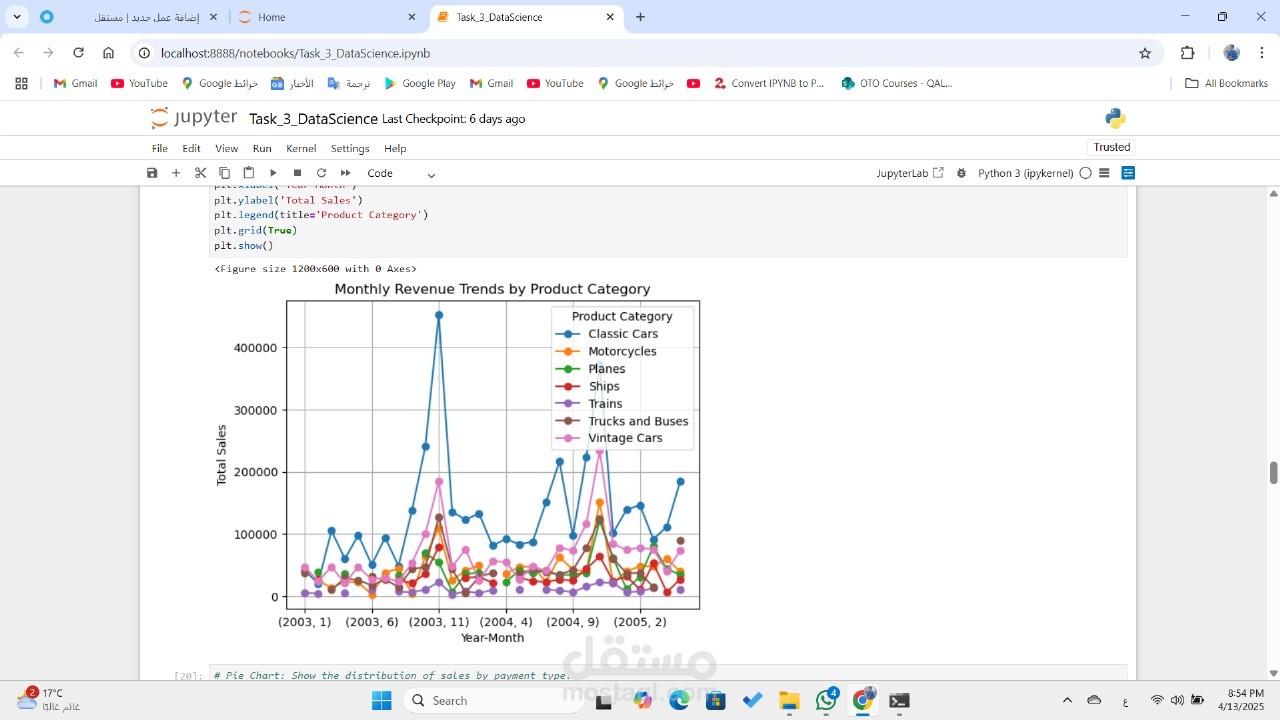Restart the kernel using the circular arrow

point(321,173)
